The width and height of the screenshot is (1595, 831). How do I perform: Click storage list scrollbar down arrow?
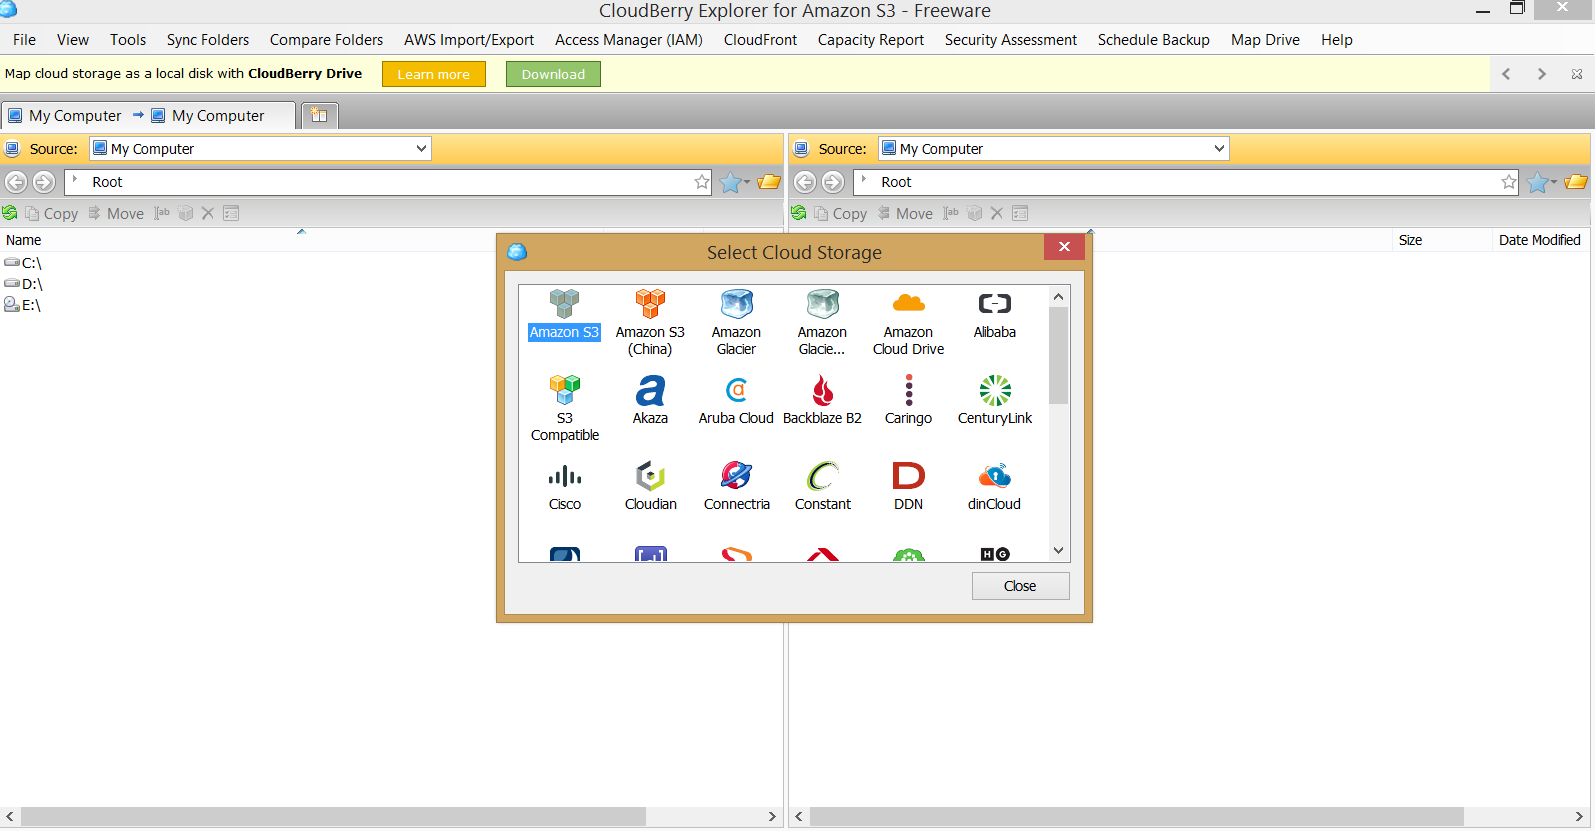point(1058,550)
